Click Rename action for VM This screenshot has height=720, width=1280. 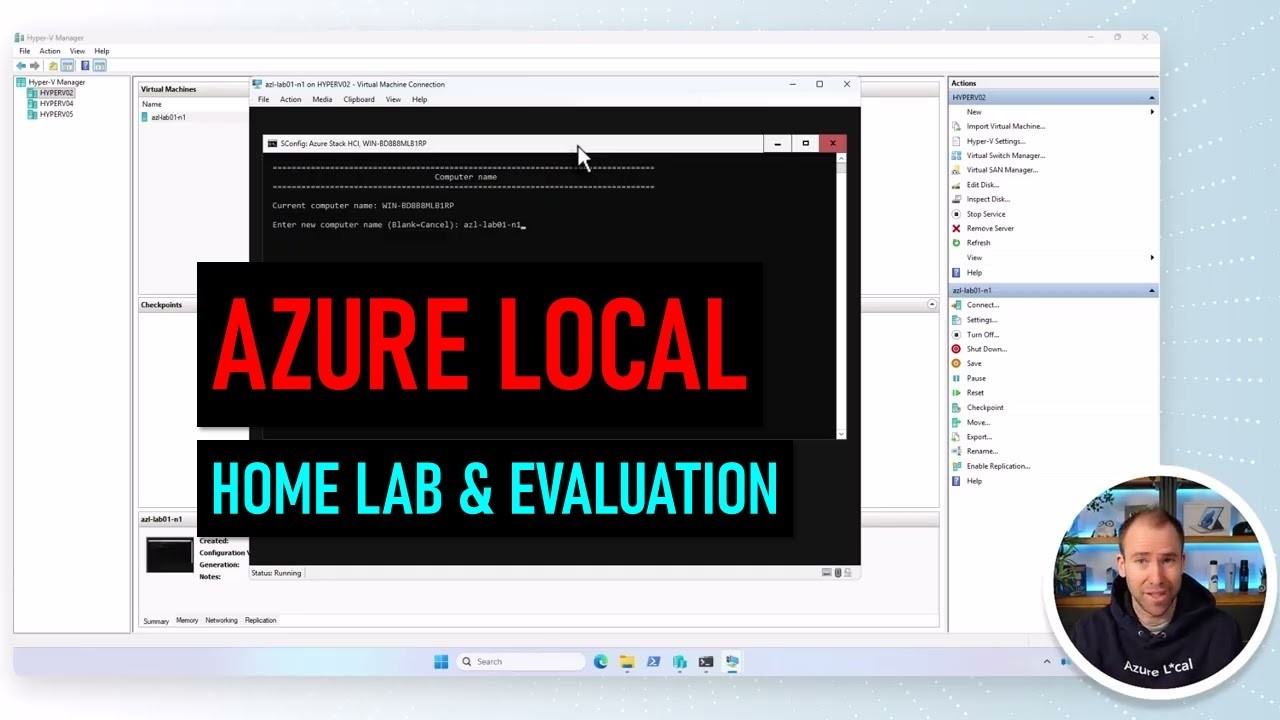pos(982,451)
